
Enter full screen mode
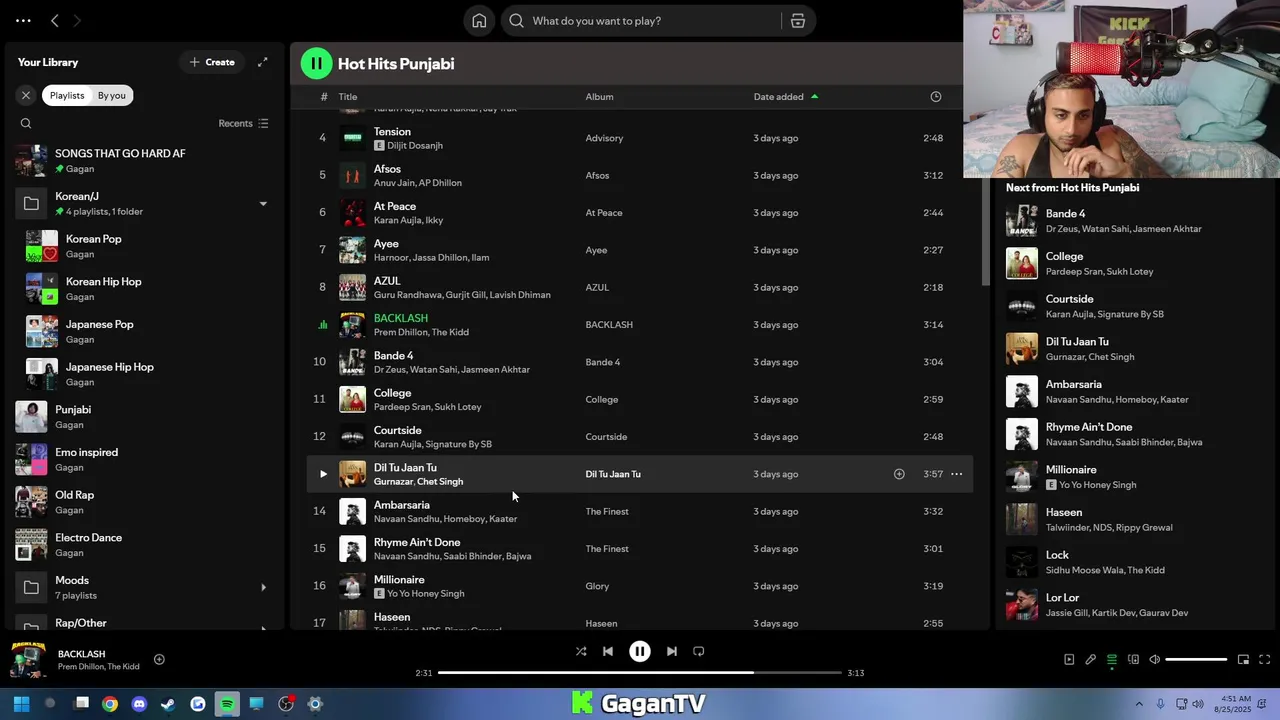tap(1264, 660)
